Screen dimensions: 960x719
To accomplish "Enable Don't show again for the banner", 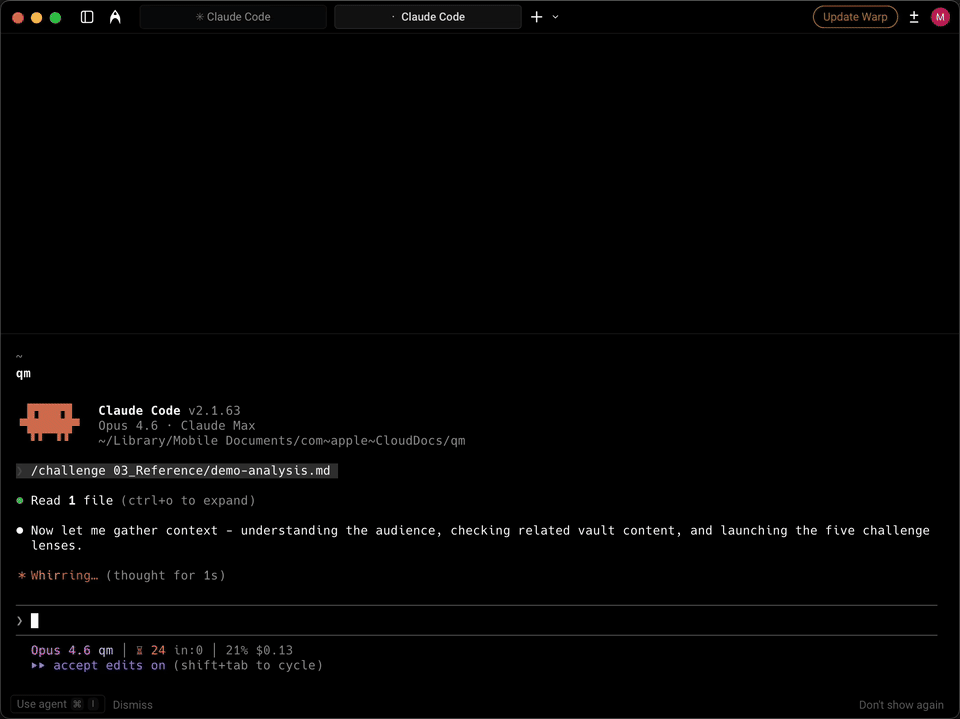I will click(901, 704).
